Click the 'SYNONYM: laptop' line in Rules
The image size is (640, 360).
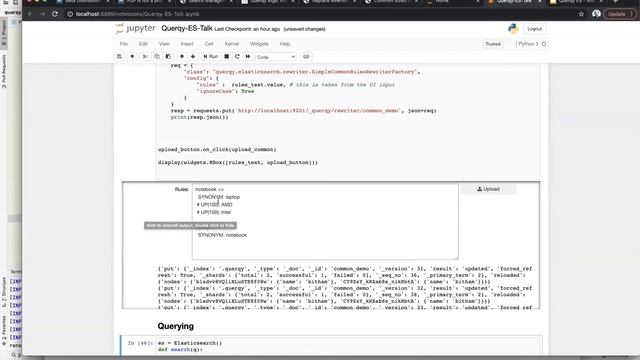pos(219,197)
